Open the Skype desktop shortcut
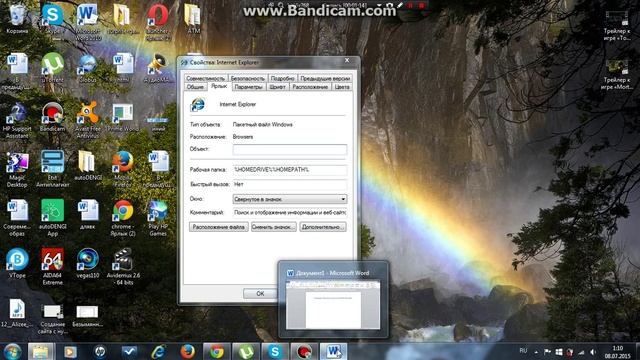The image size is (640, 360). point(52,19)
